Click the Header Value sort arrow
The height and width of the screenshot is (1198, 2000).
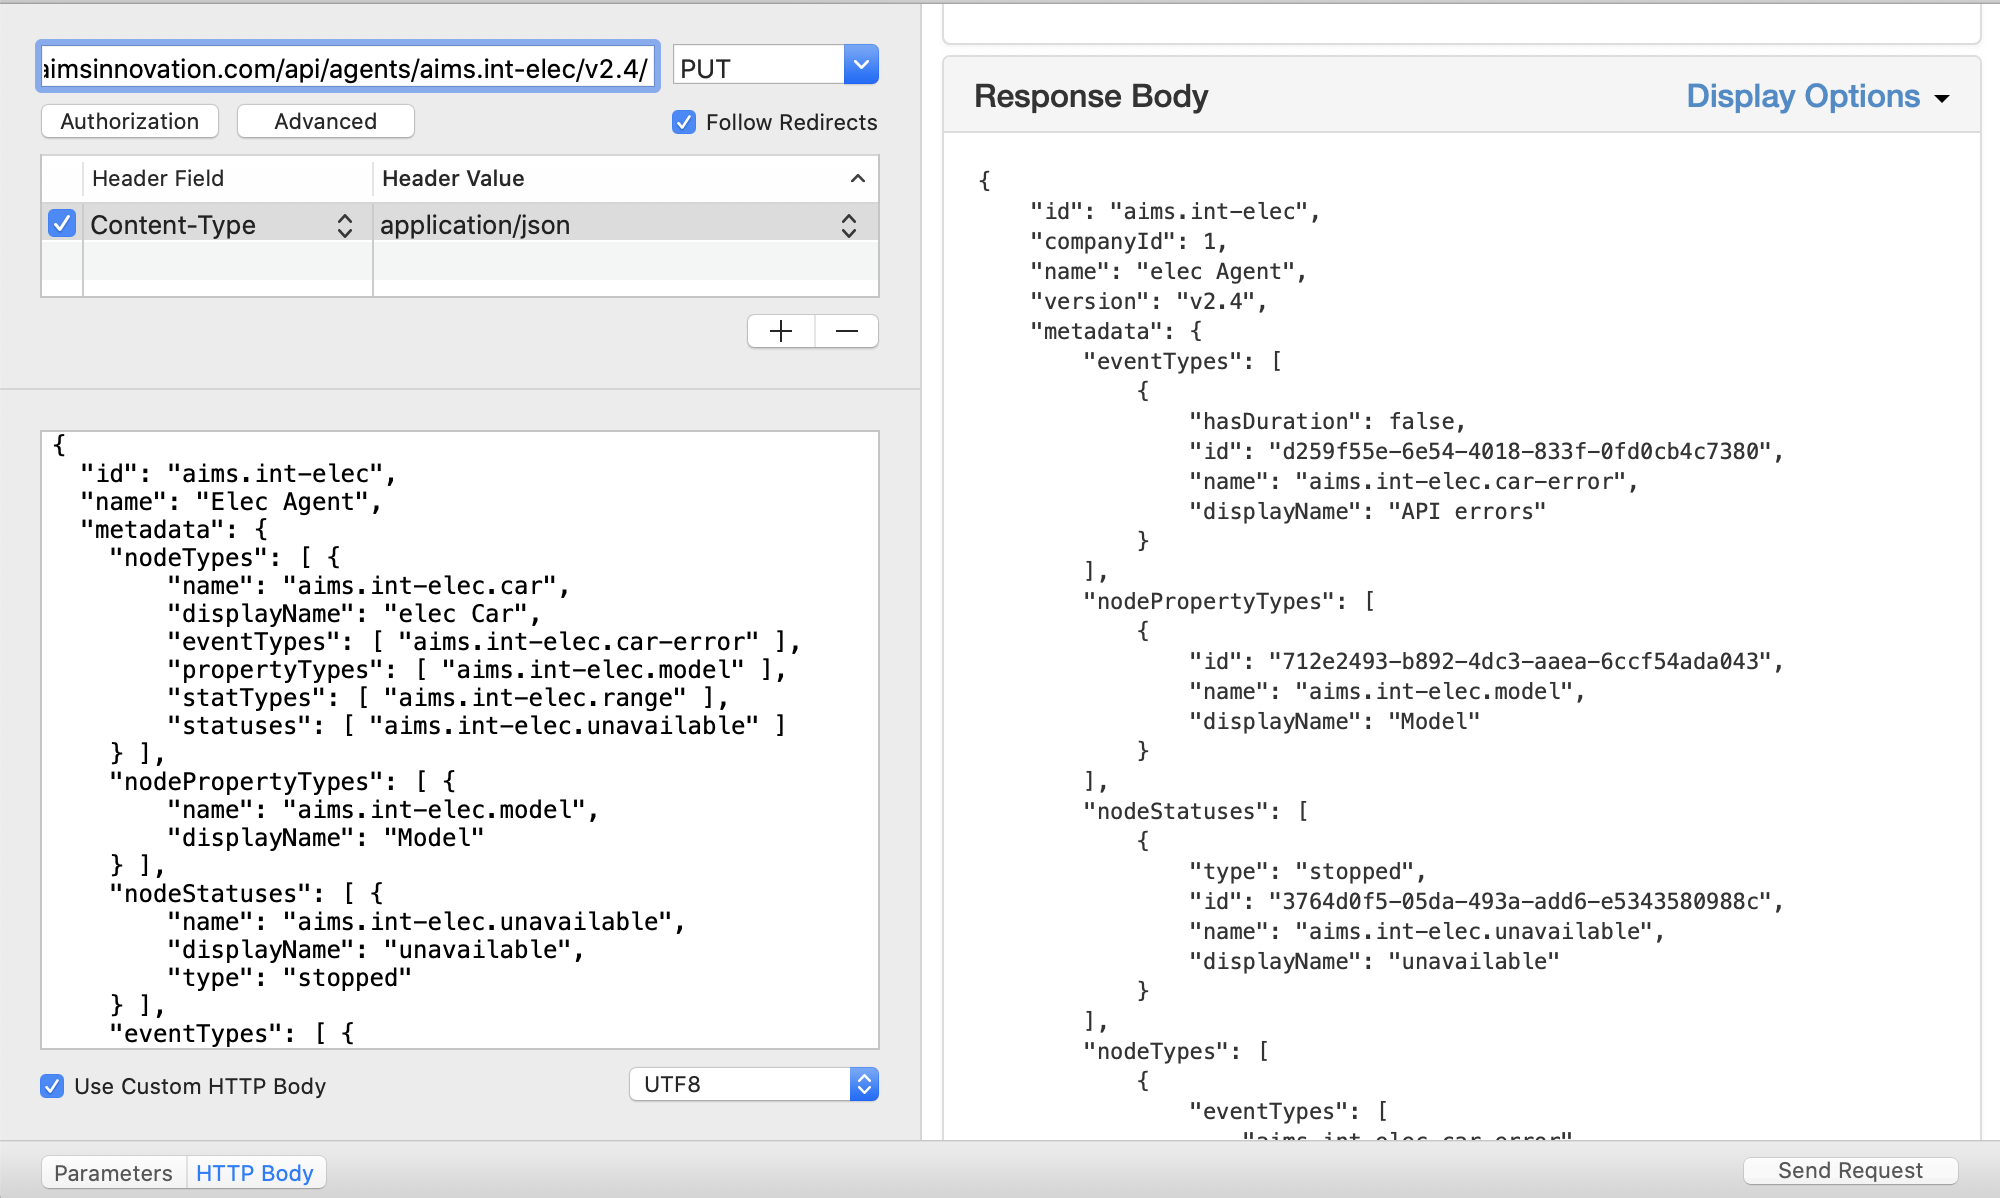pos(857,178)
